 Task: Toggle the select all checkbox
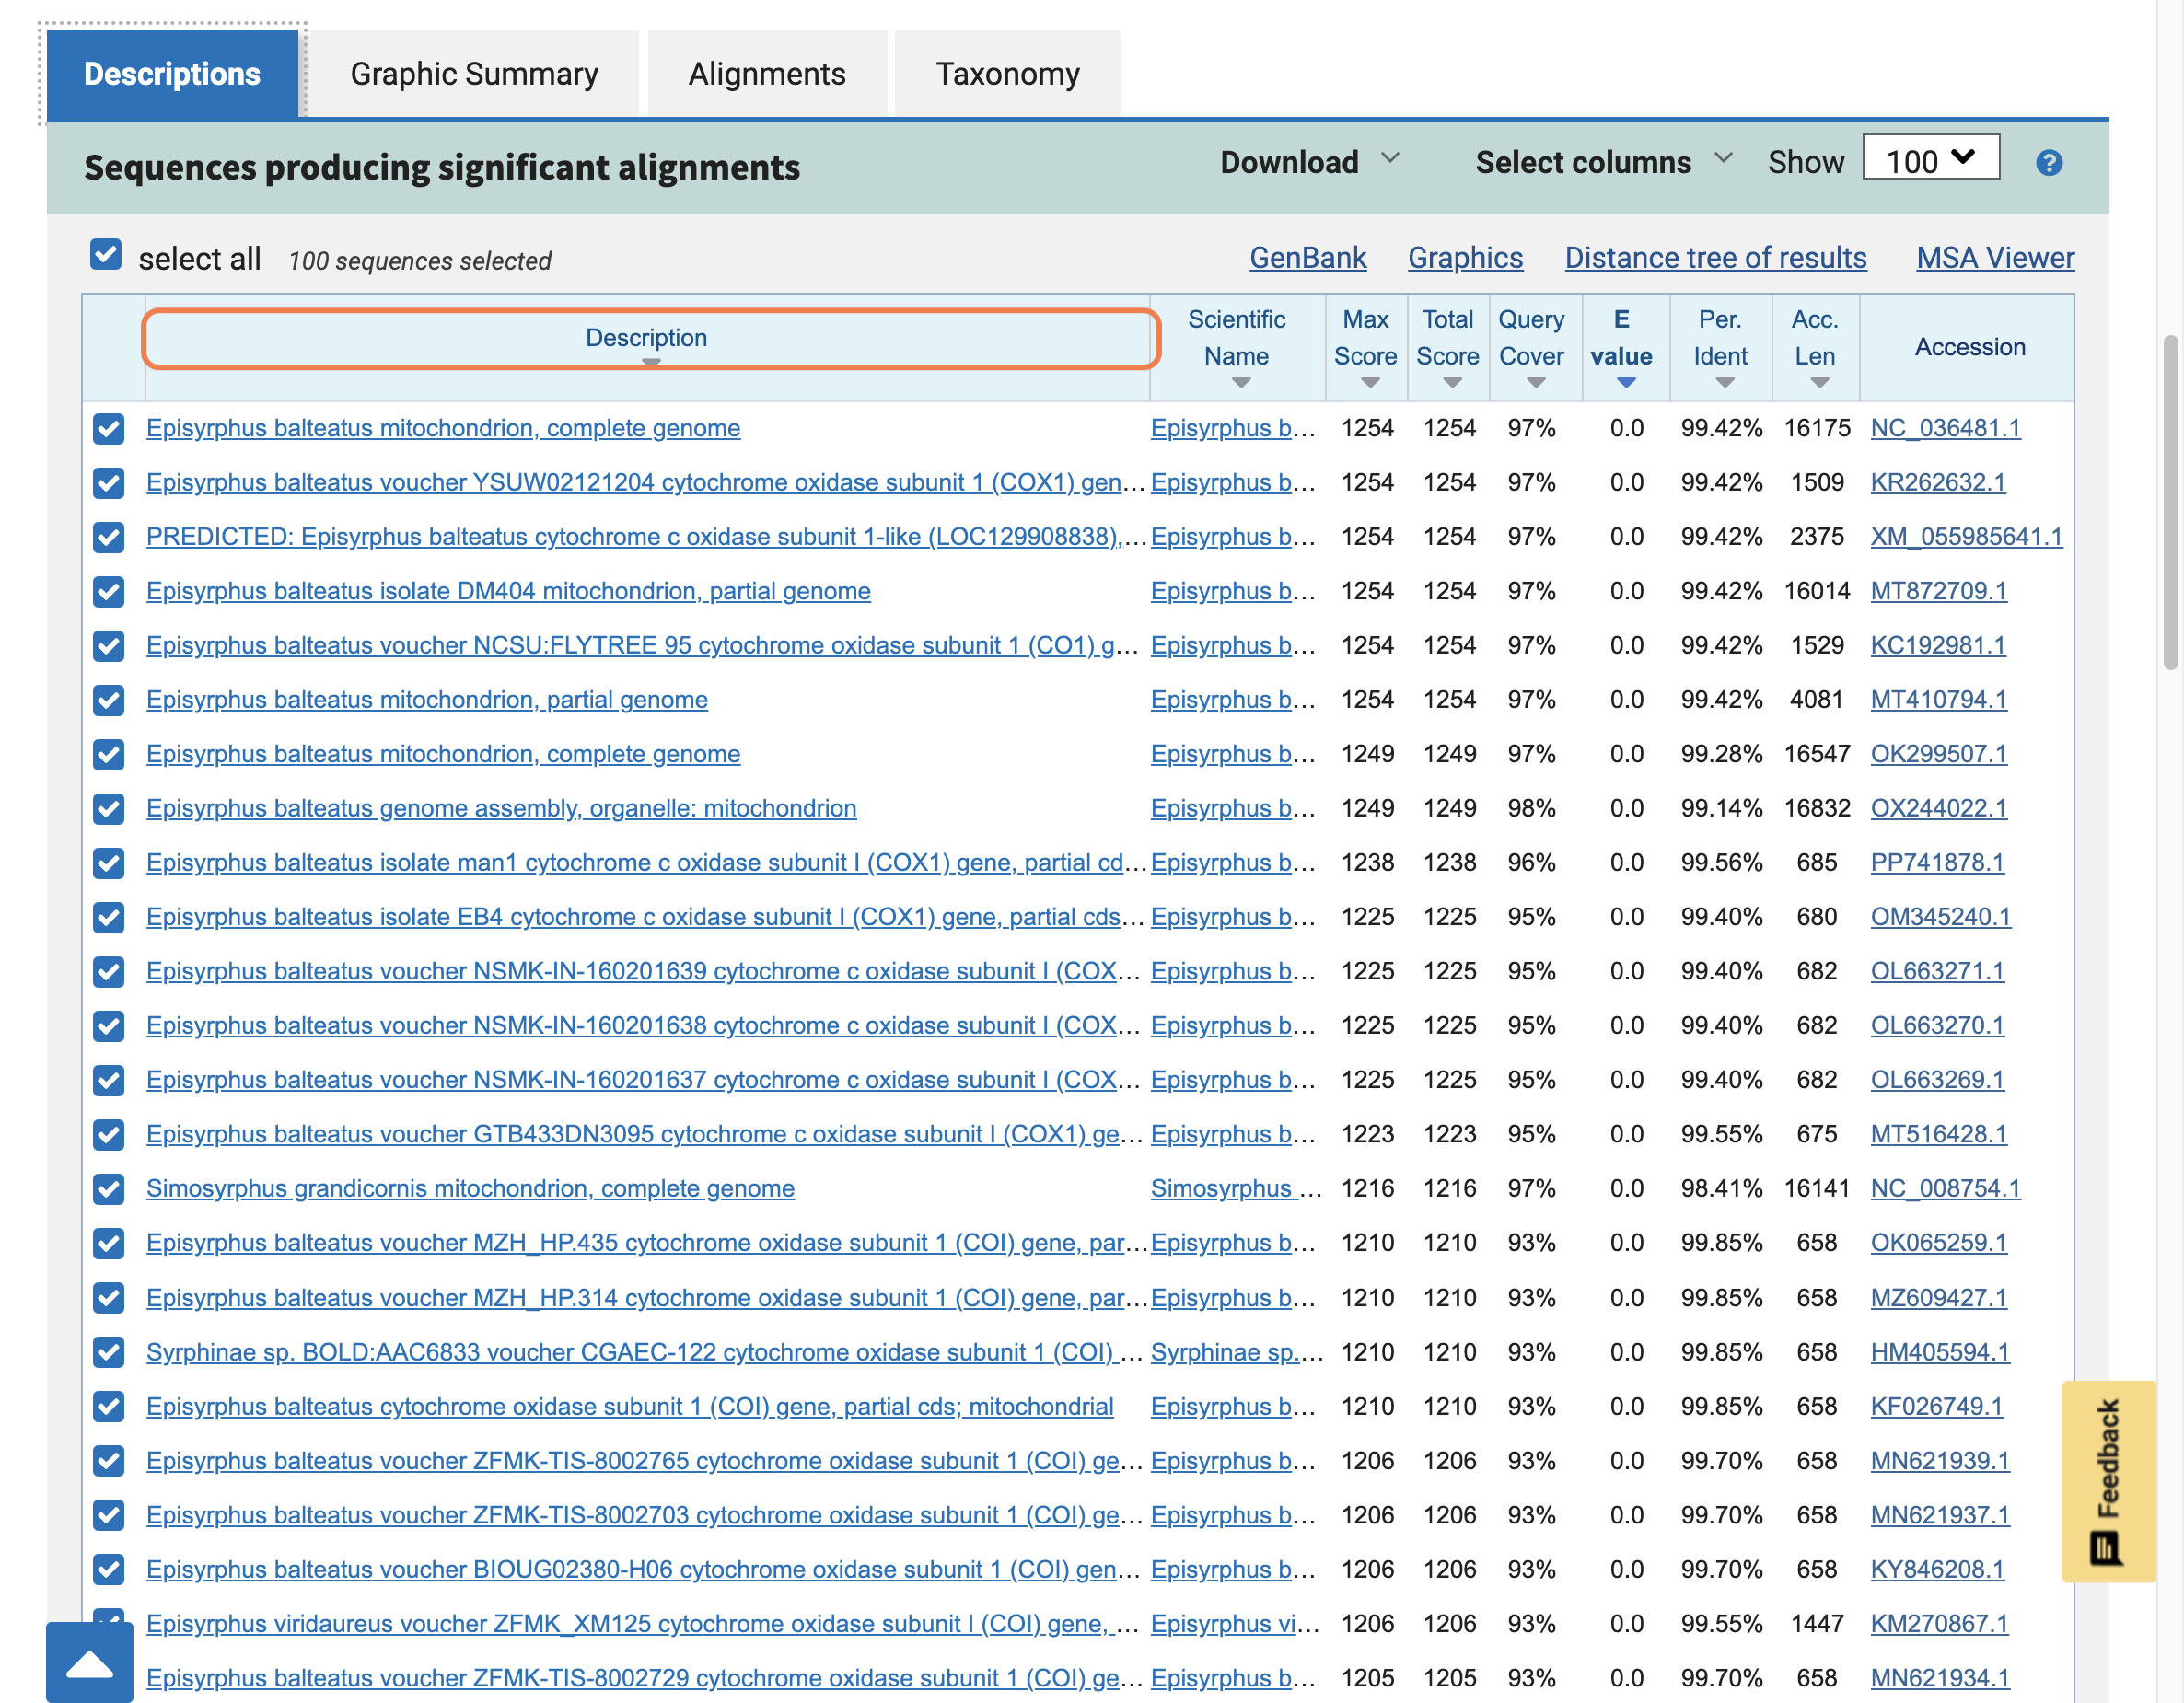point(106,255)
